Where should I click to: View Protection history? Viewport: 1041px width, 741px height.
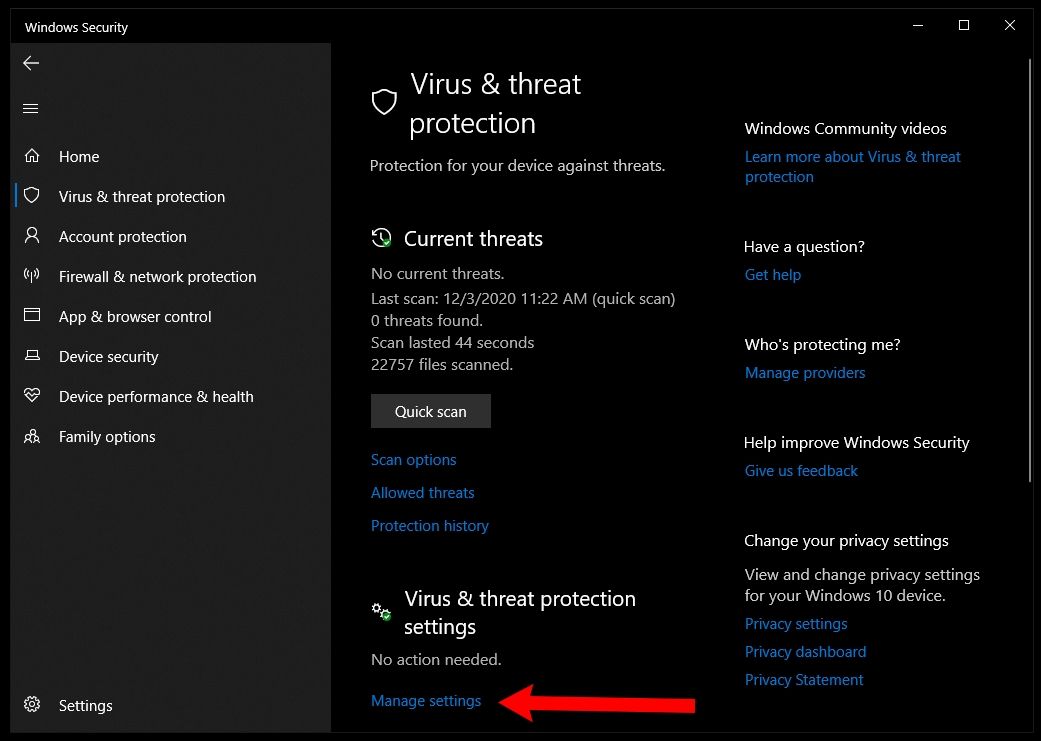430,526
